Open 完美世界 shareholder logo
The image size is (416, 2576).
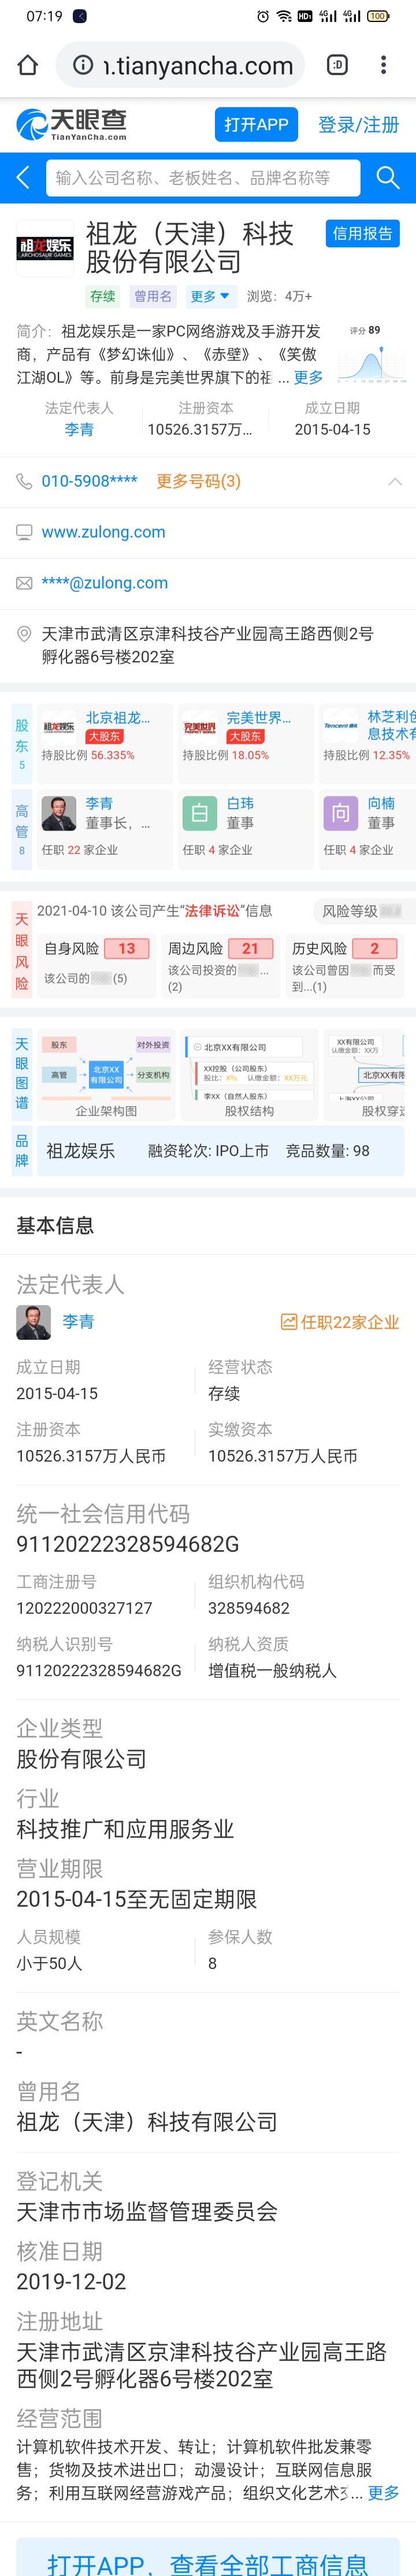200,727
